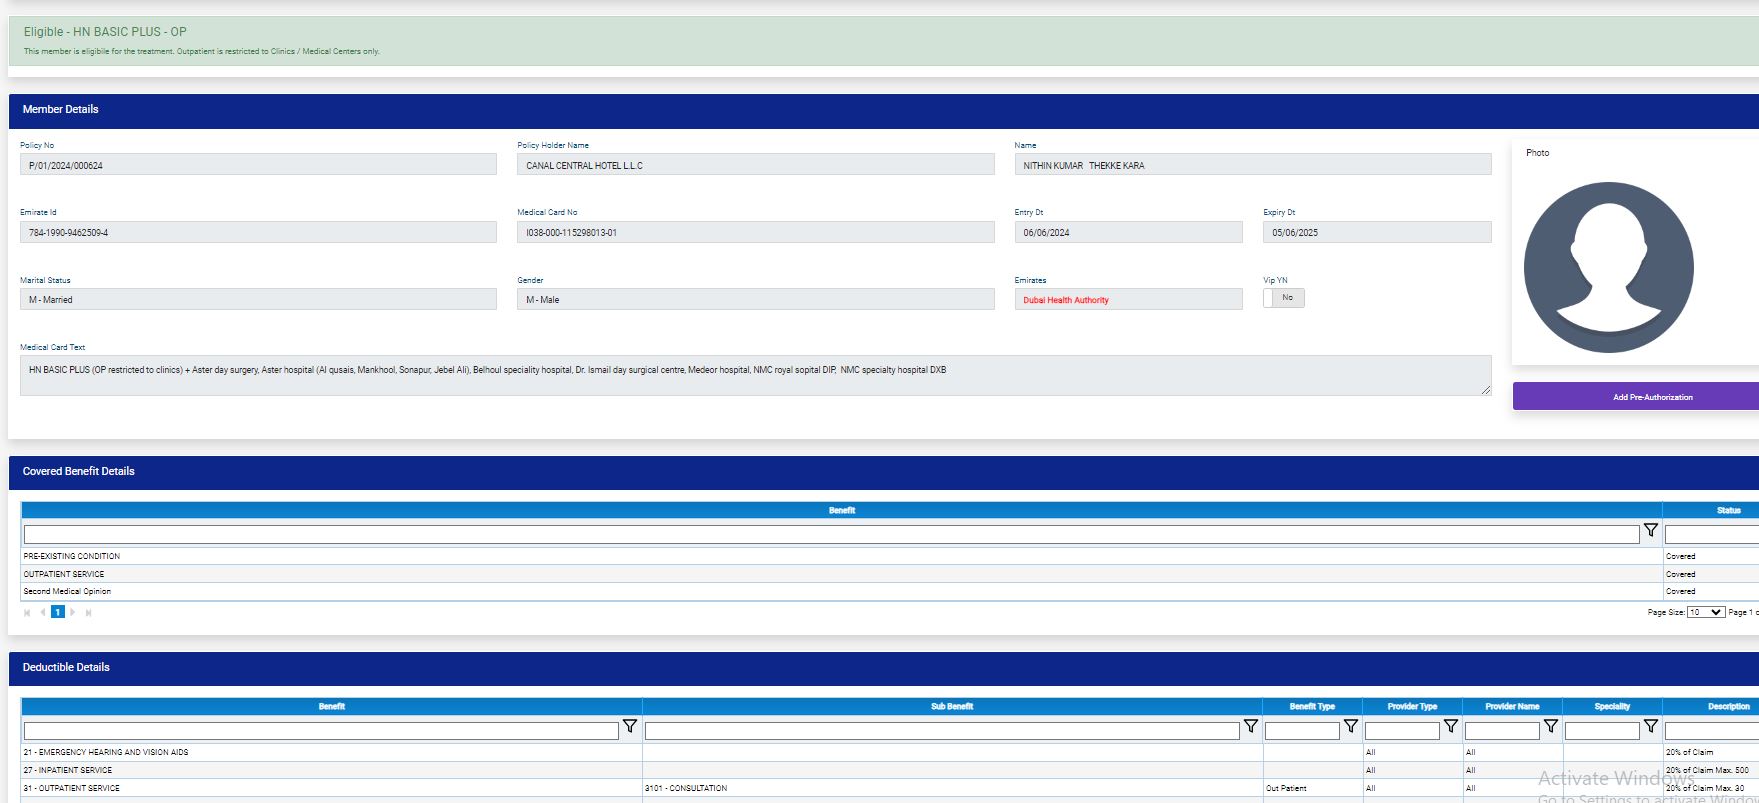Open the Page Size dropdown
This screenshot has width=1759, height=803.
click(1705, 612)
